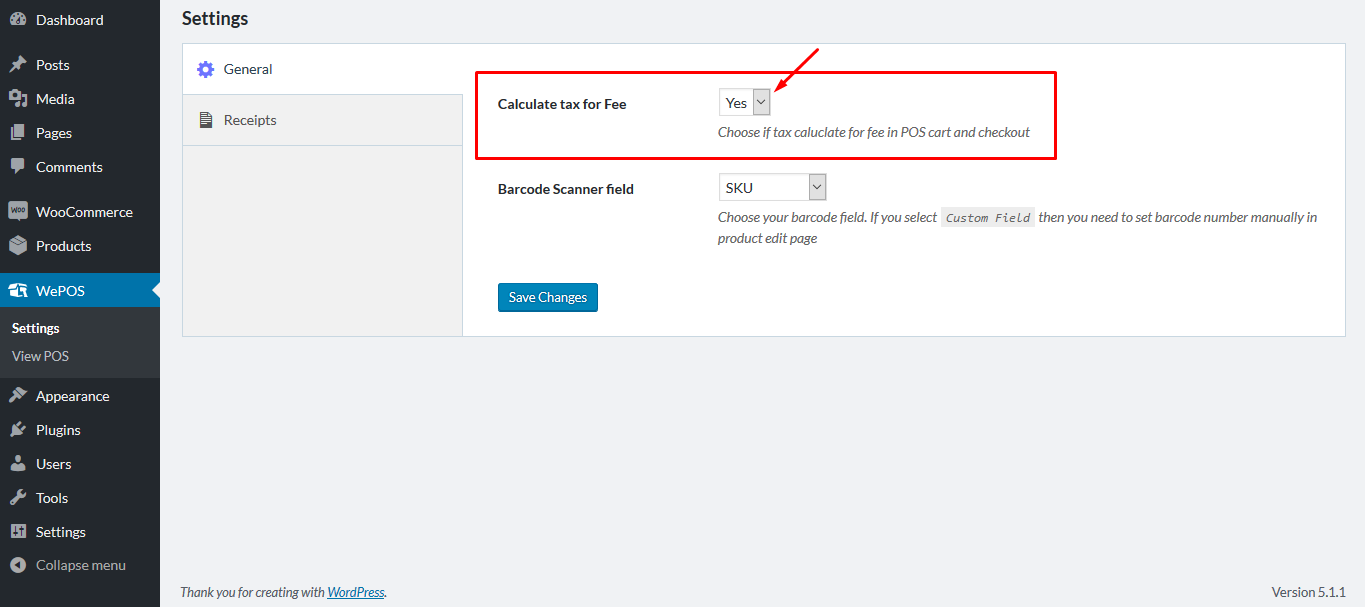Open View POS submenu item

pyautogui.click(x=40, y=356)
